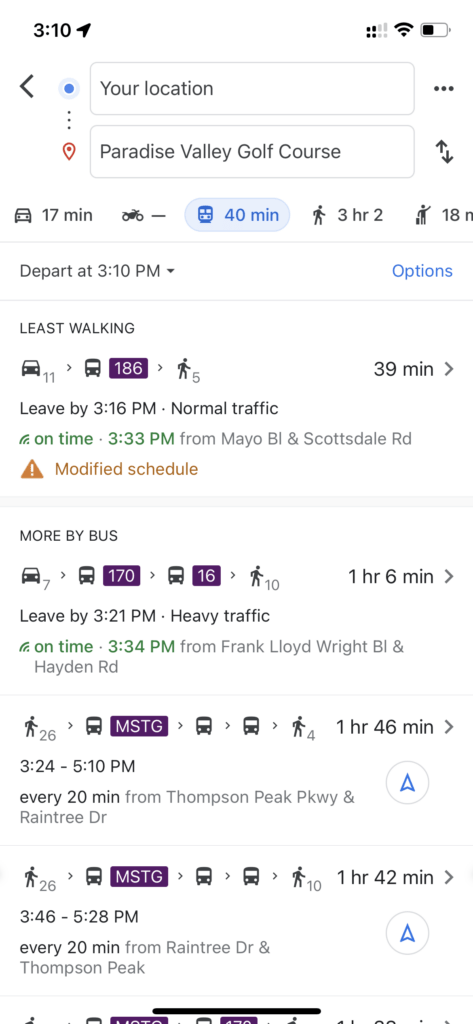Select the walking 3 hr tab
The image size is (473, 1024).
(x=348, y=215)
